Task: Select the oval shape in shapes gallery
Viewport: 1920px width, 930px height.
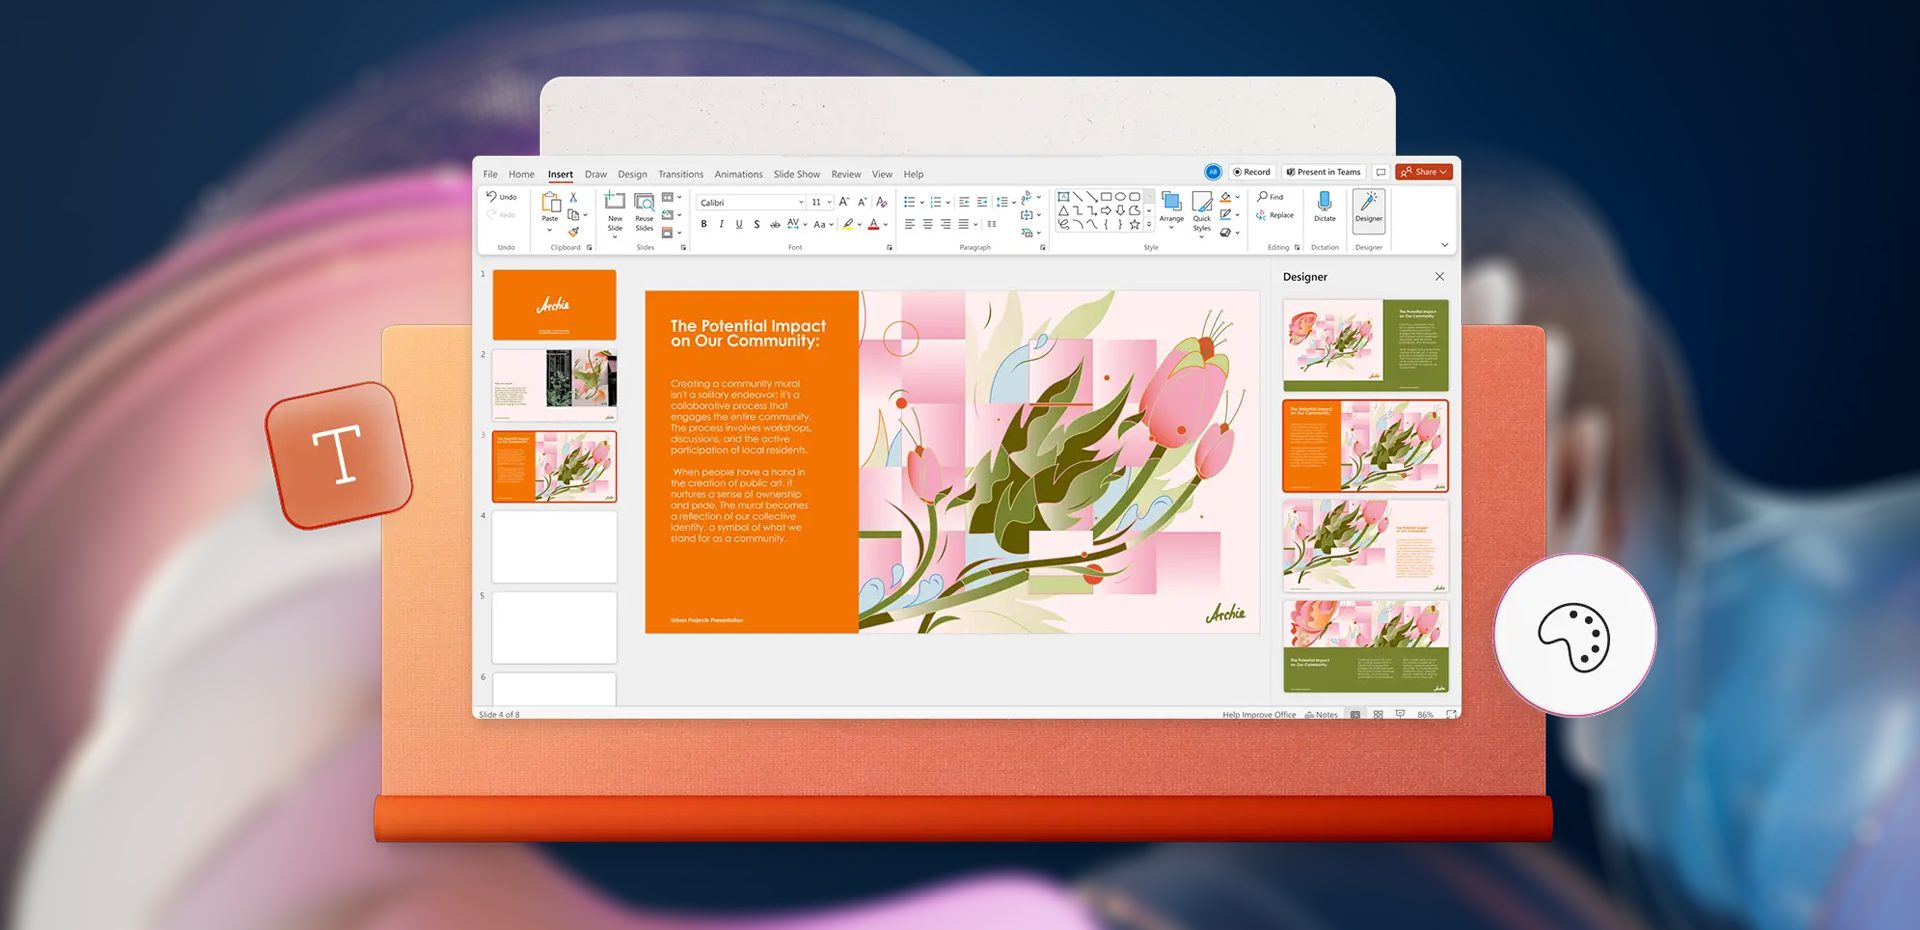Action: [1120, 196]
